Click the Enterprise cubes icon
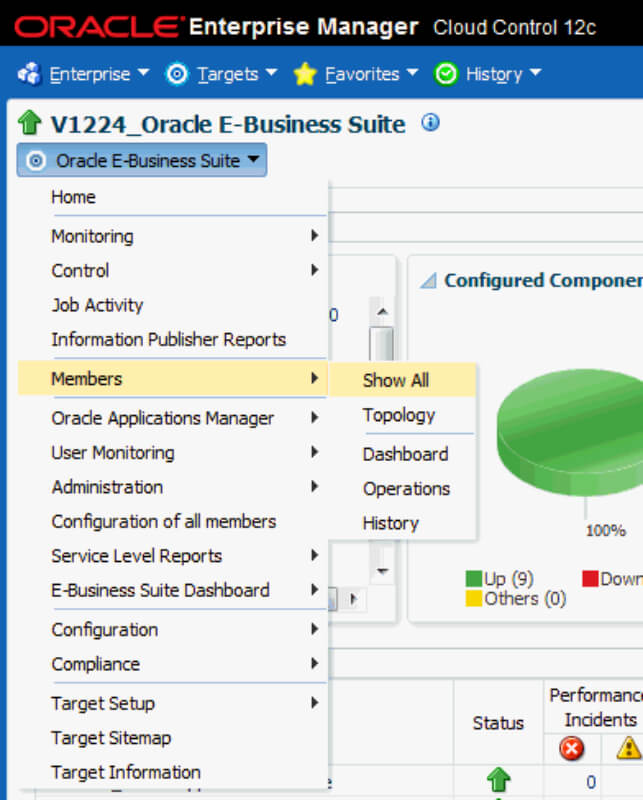The width and height of the screenshot is (643, 800). click(29, 74)
